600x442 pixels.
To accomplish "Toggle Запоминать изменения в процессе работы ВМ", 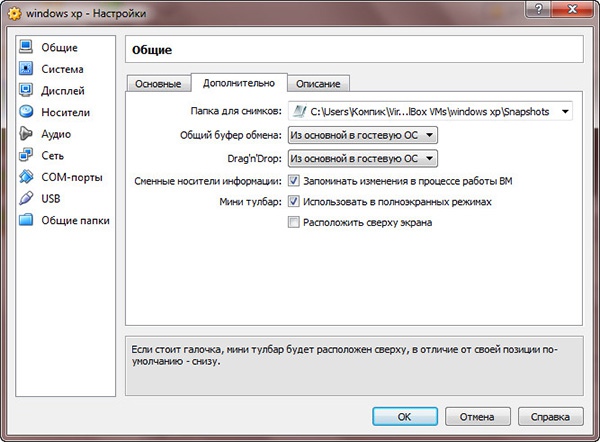I will pos(294,181).
